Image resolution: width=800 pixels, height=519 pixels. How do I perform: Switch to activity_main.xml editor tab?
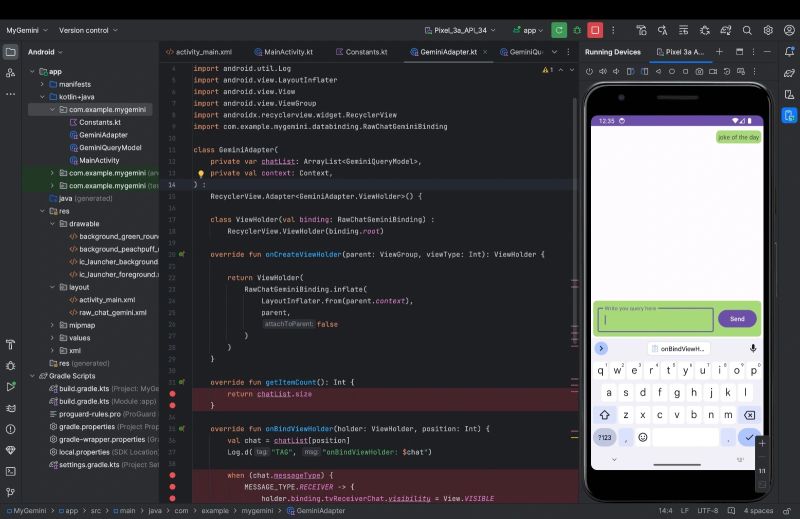pos(199,52)
